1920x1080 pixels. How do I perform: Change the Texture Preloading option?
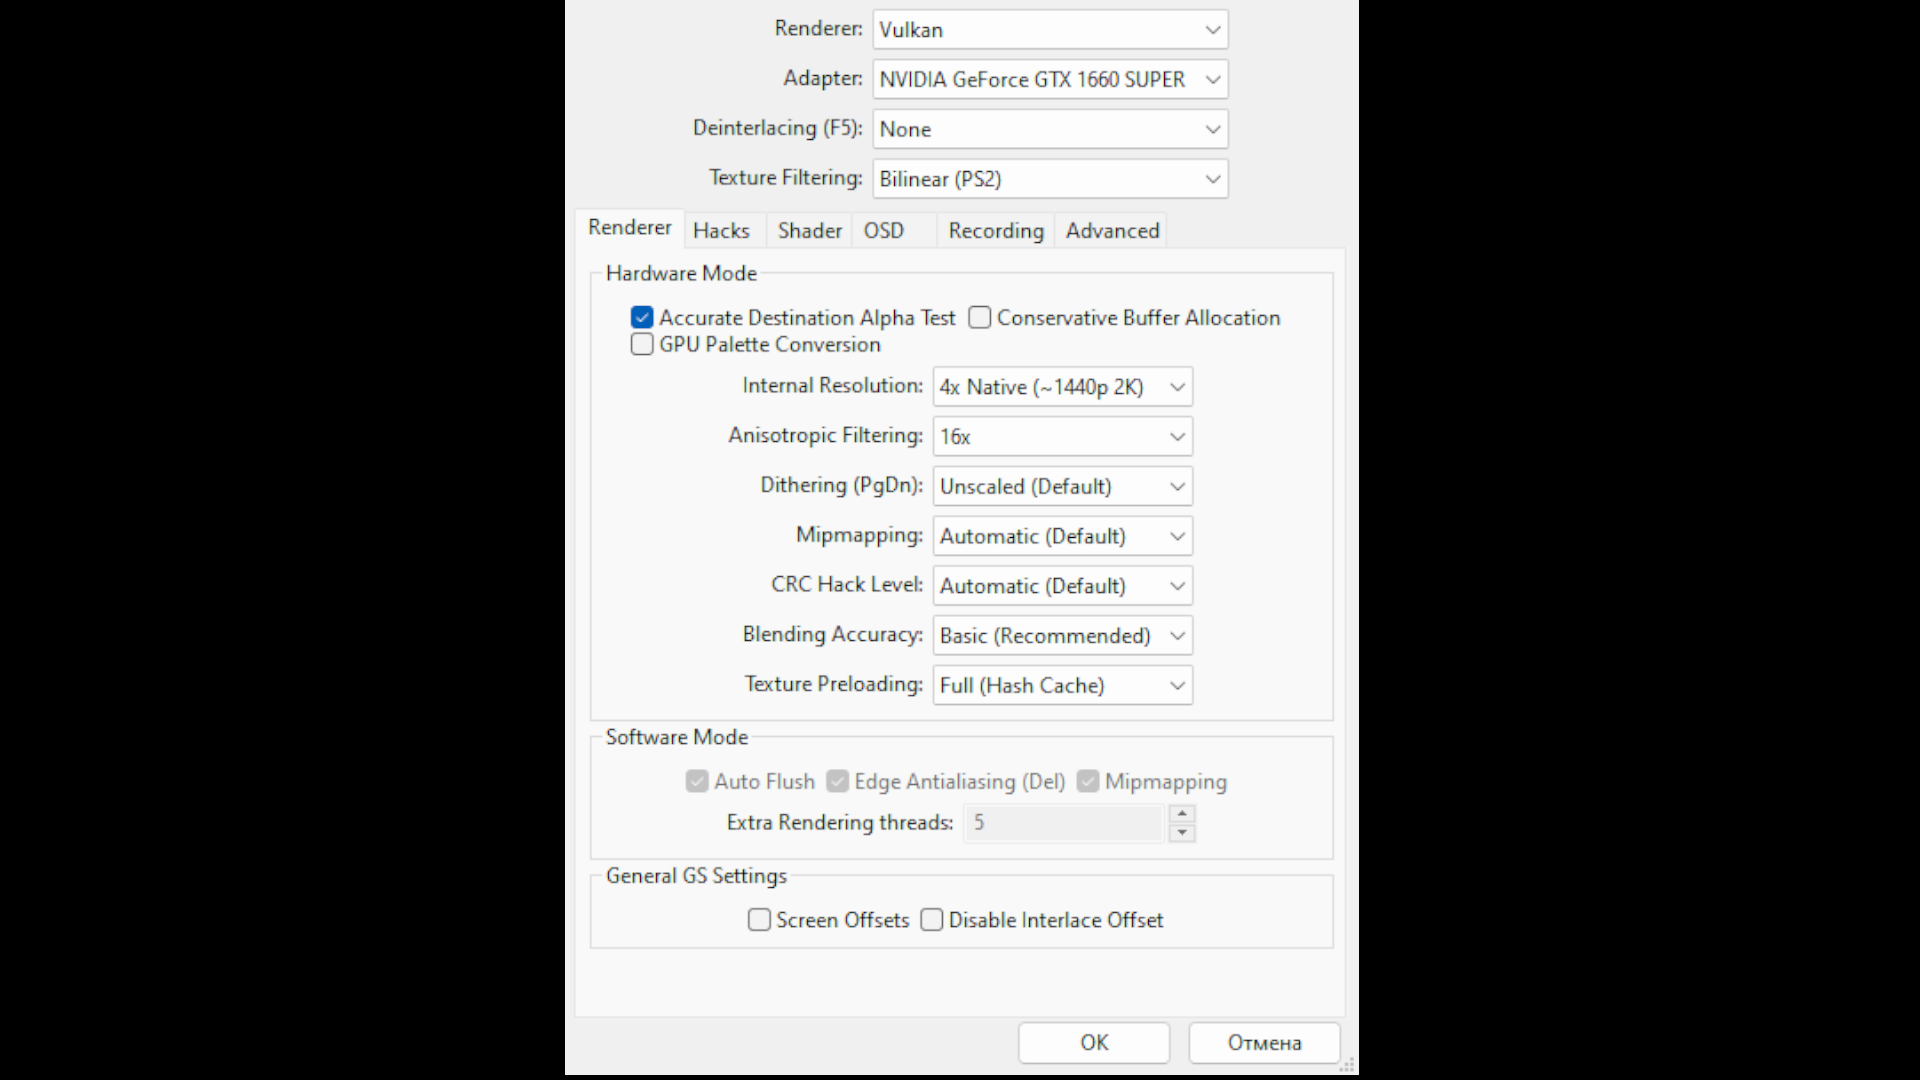[1062, 685]
